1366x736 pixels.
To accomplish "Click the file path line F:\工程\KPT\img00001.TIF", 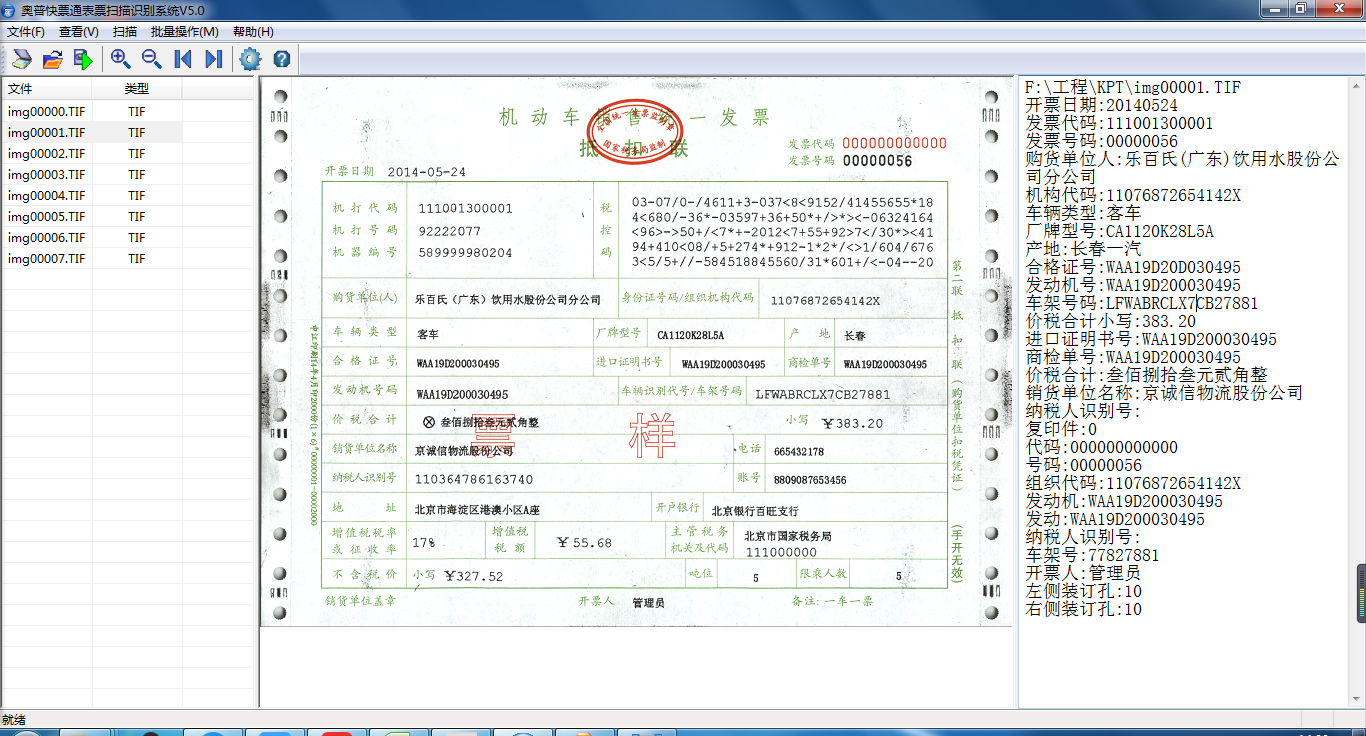I will click(1133, 87).
